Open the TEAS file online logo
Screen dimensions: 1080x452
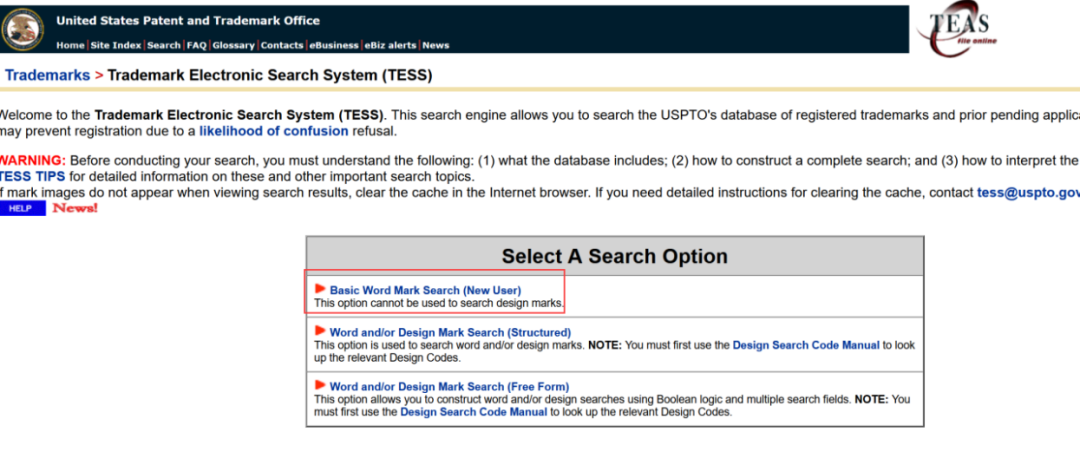(960, 31)
